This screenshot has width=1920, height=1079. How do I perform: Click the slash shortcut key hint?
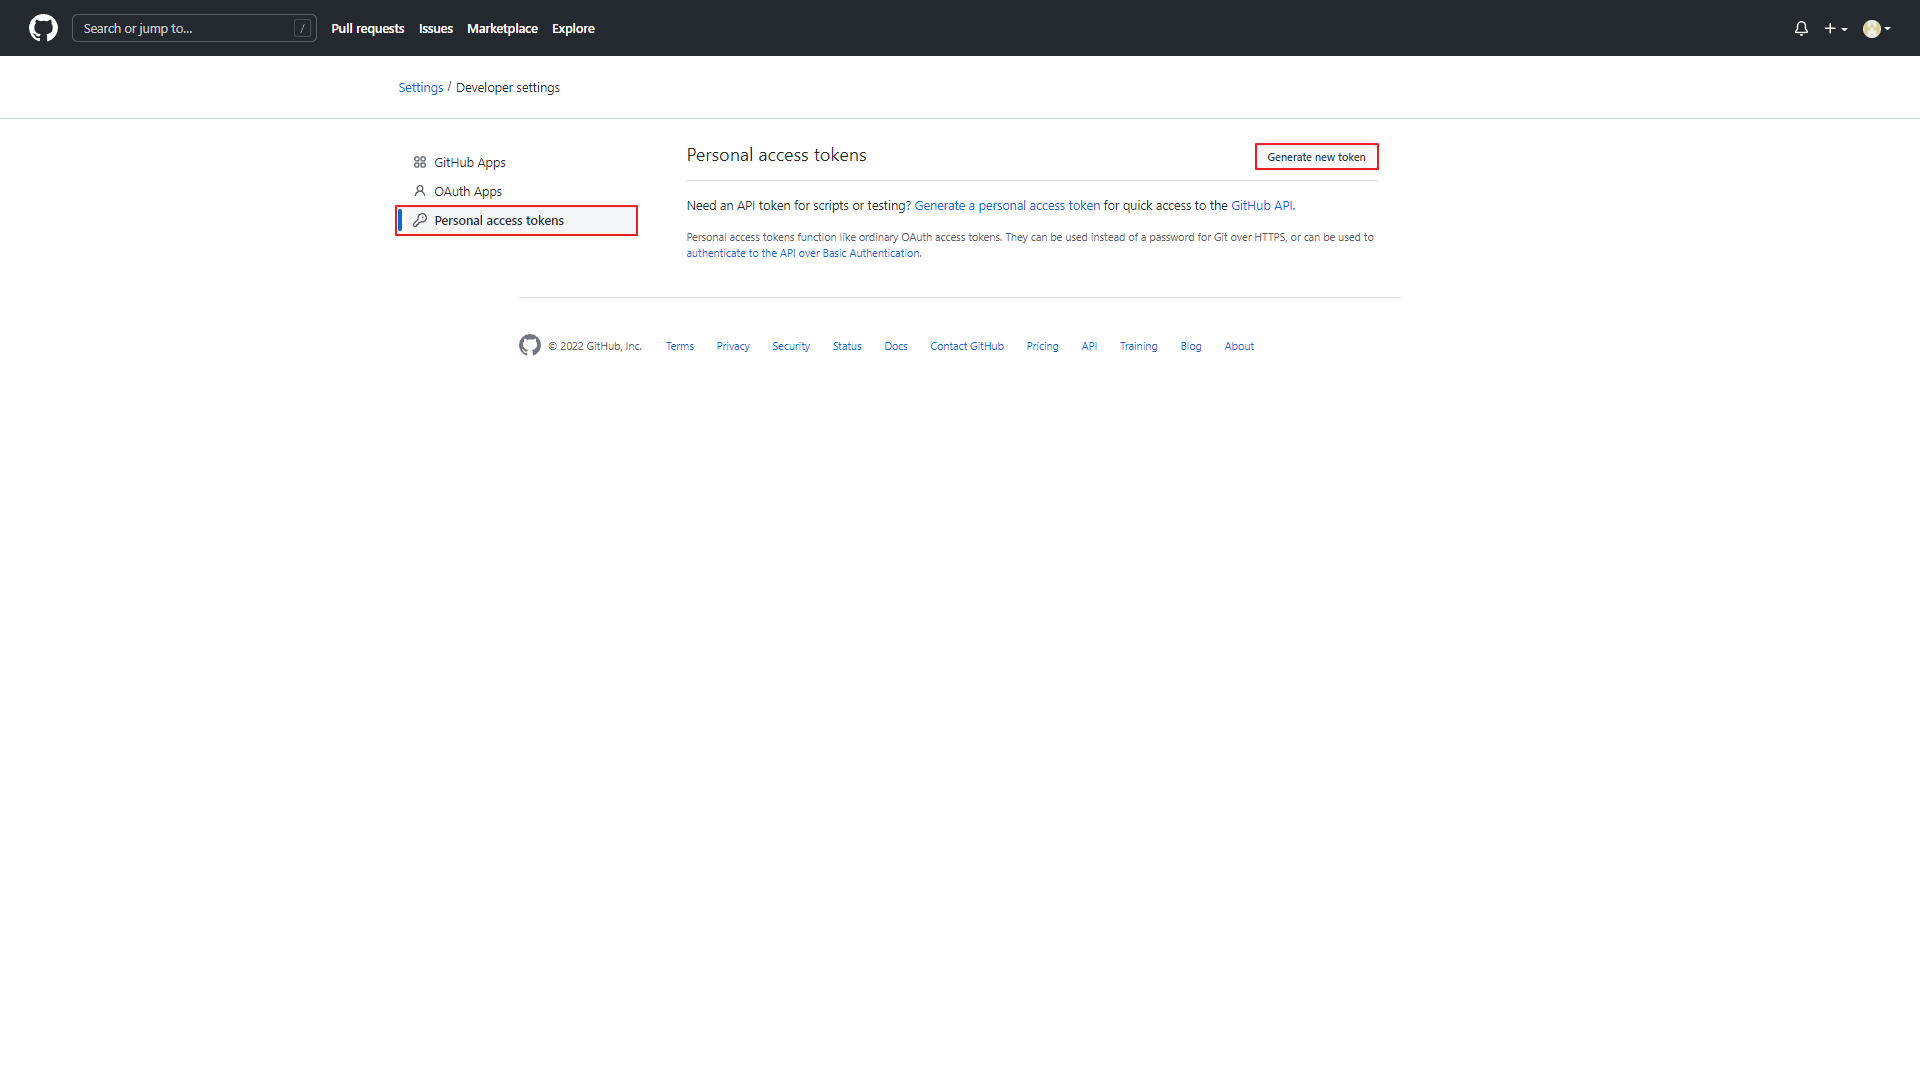[x=302, y=28]
